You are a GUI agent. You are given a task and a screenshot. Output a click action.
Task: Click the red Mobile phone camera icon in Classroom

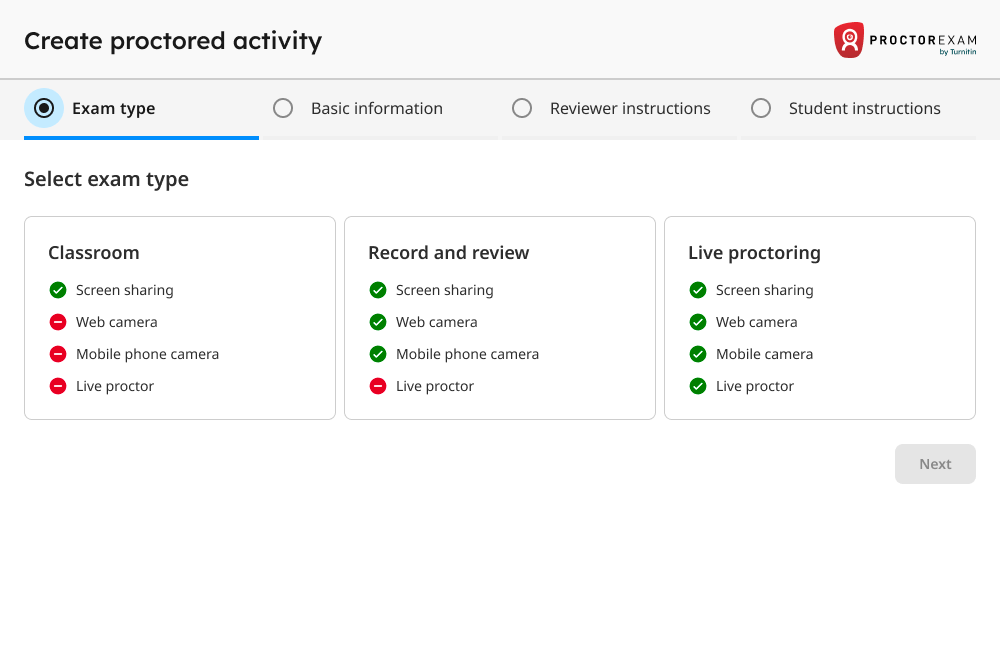(x=58, y=354)
